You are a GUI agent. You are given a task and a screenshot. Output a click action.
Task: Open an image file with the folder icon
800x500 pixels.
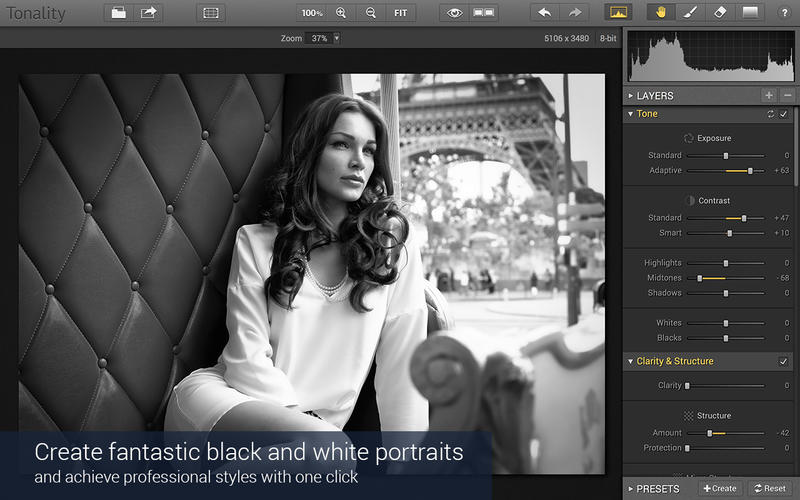[119, 13]
